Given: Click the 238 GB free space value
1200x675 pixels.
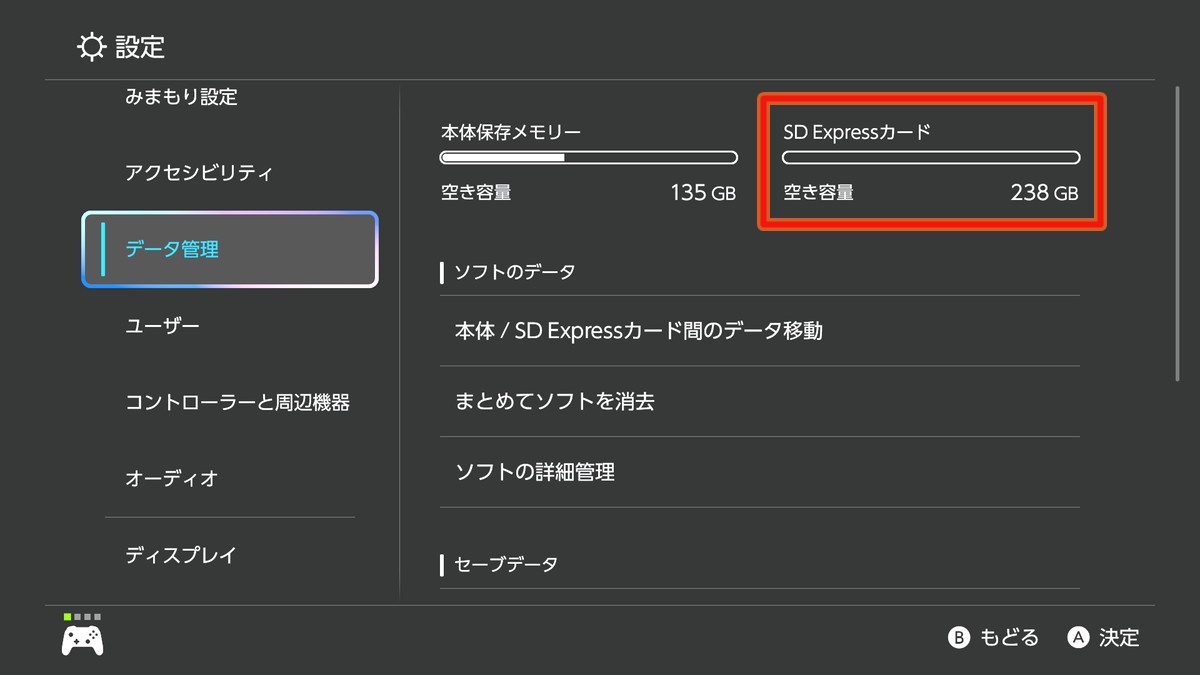Looking at the screenshot, I should (1044, 193).
